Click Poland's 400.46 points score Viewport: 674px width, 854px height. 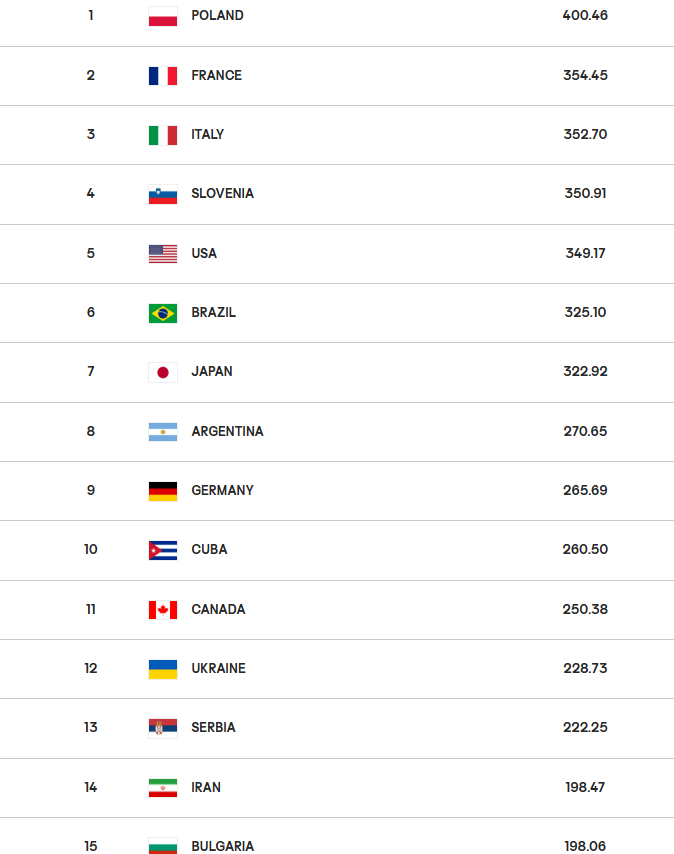tap(585, 16)
